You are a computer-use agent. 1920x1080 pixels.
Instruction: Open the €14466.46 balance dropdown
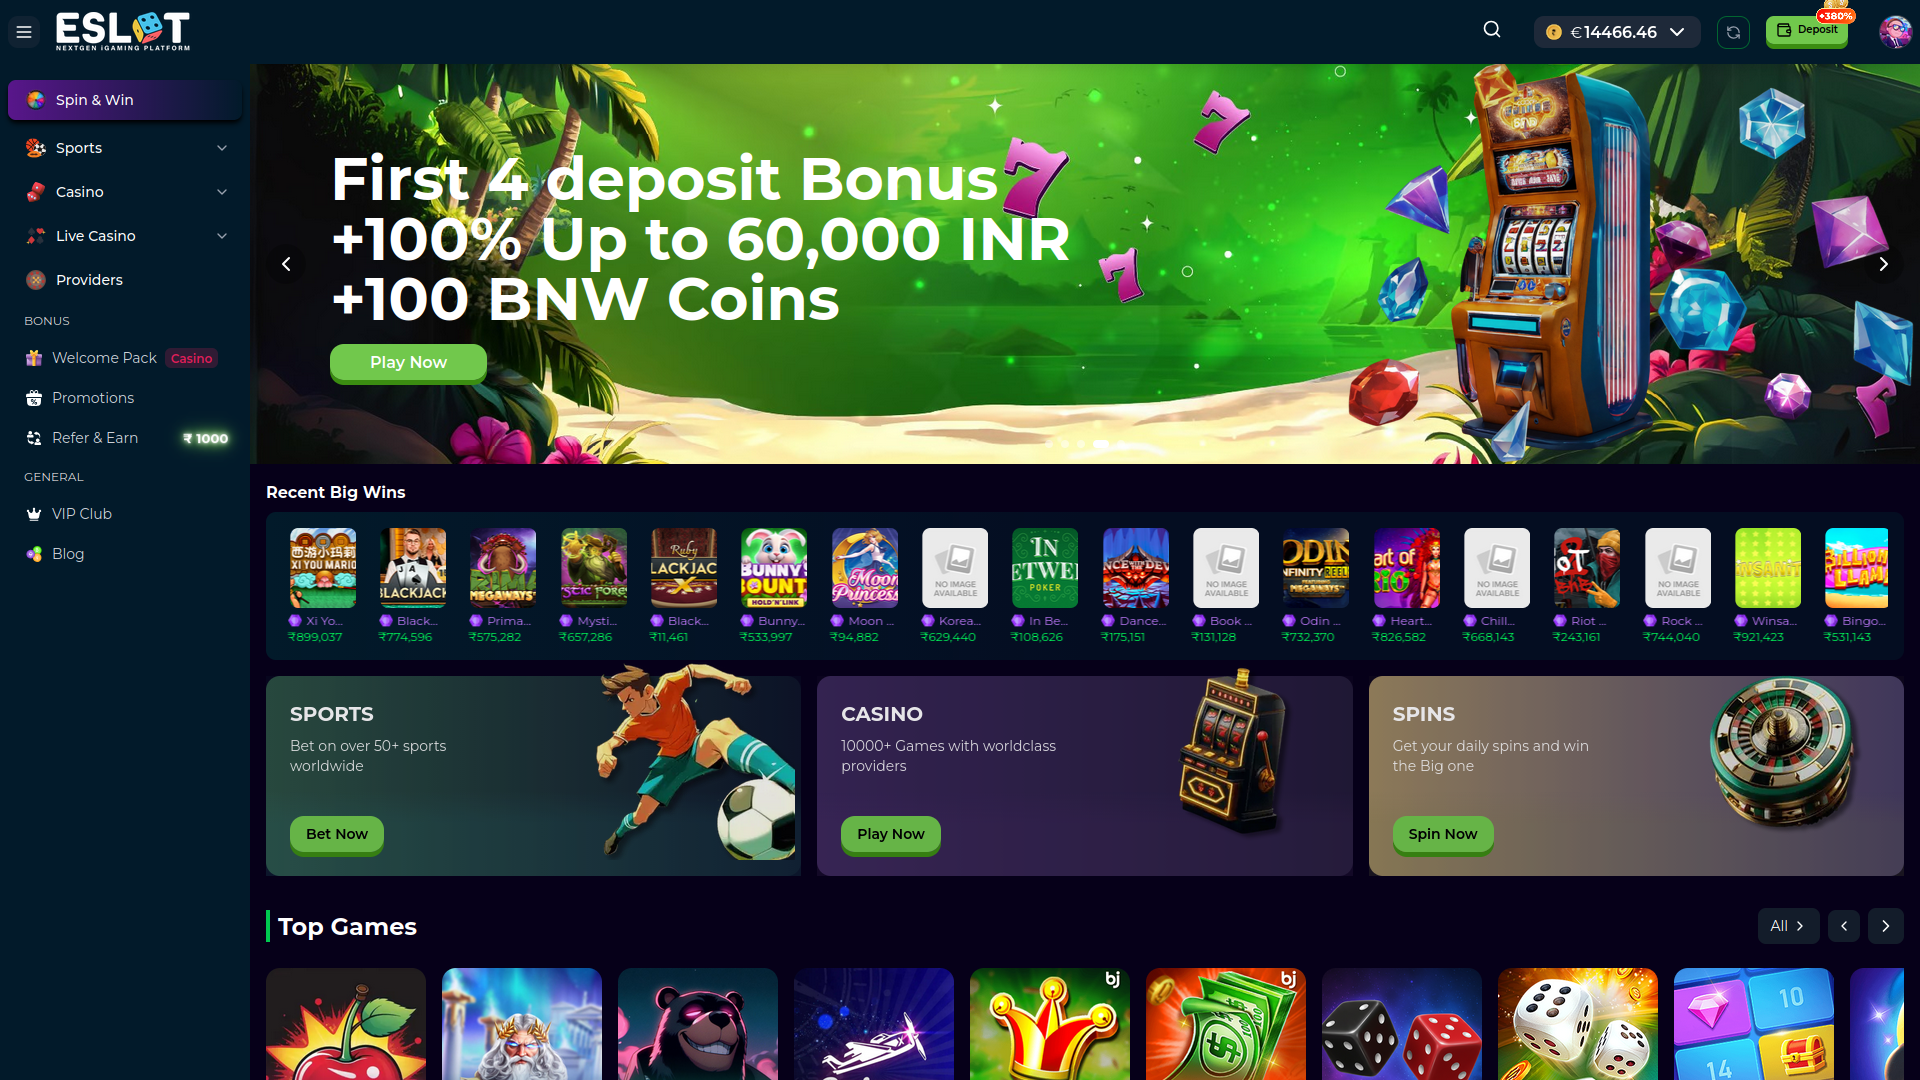click(1617, 32)
